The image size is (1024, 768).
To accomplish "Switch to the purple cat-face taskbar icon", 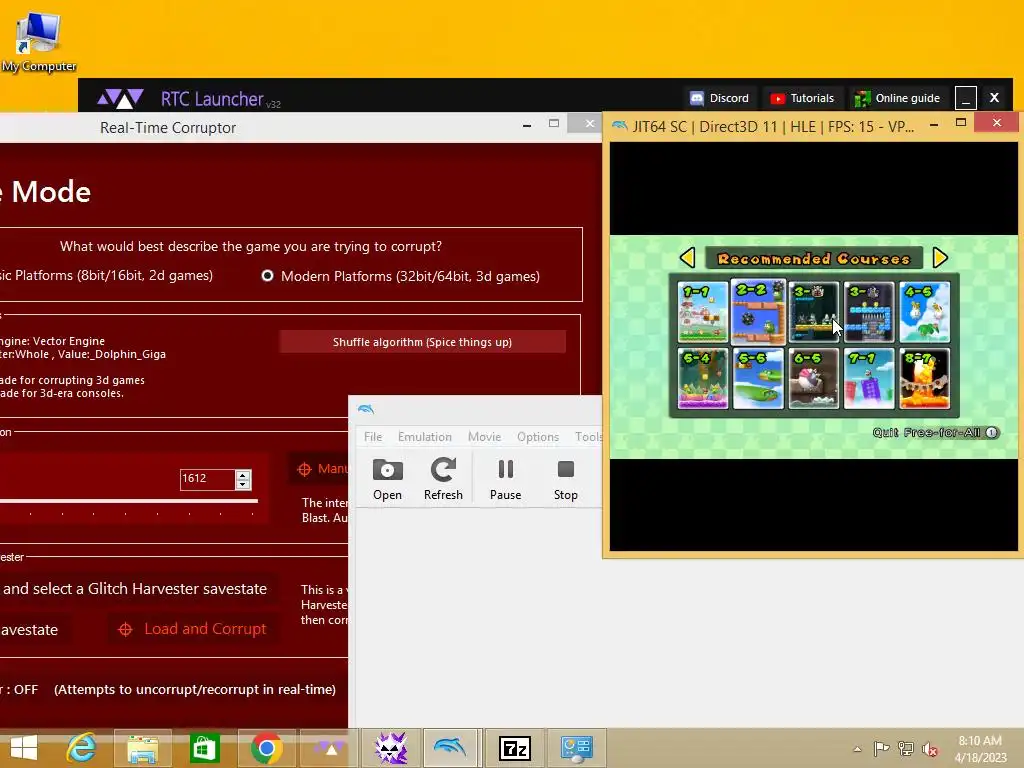I will pos(391,748).
